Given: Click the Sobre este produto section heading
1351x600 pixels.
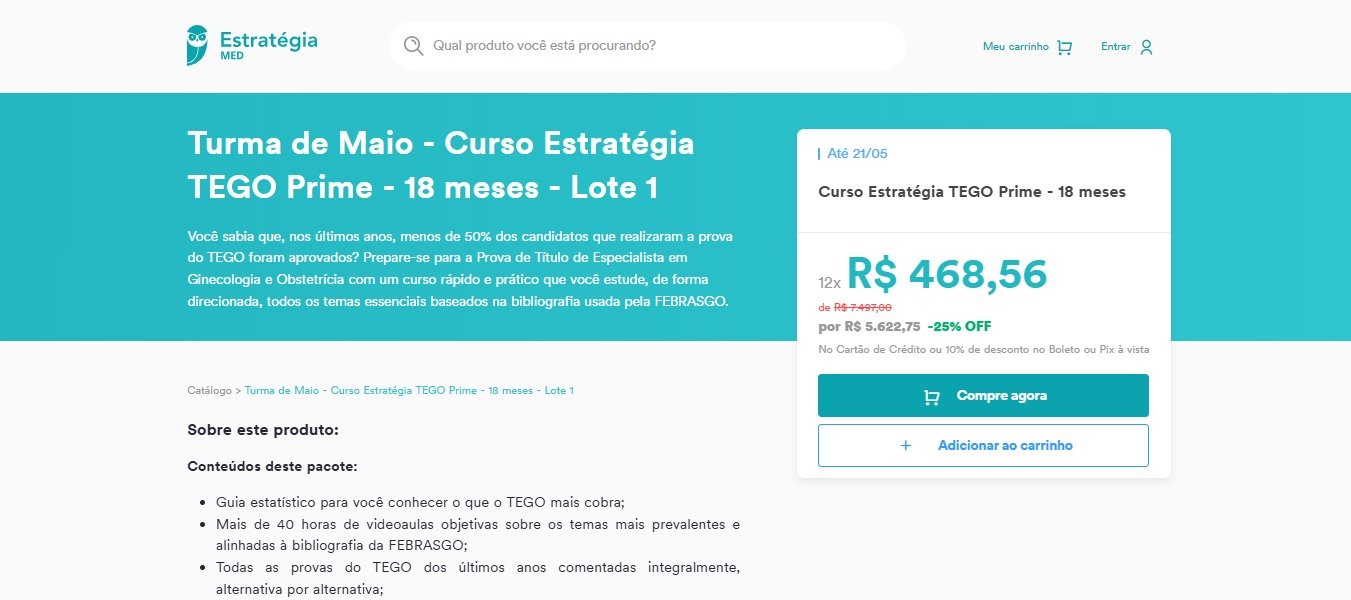Looking at the screenshot, I should pyautogui.click(x=263, y=430).
